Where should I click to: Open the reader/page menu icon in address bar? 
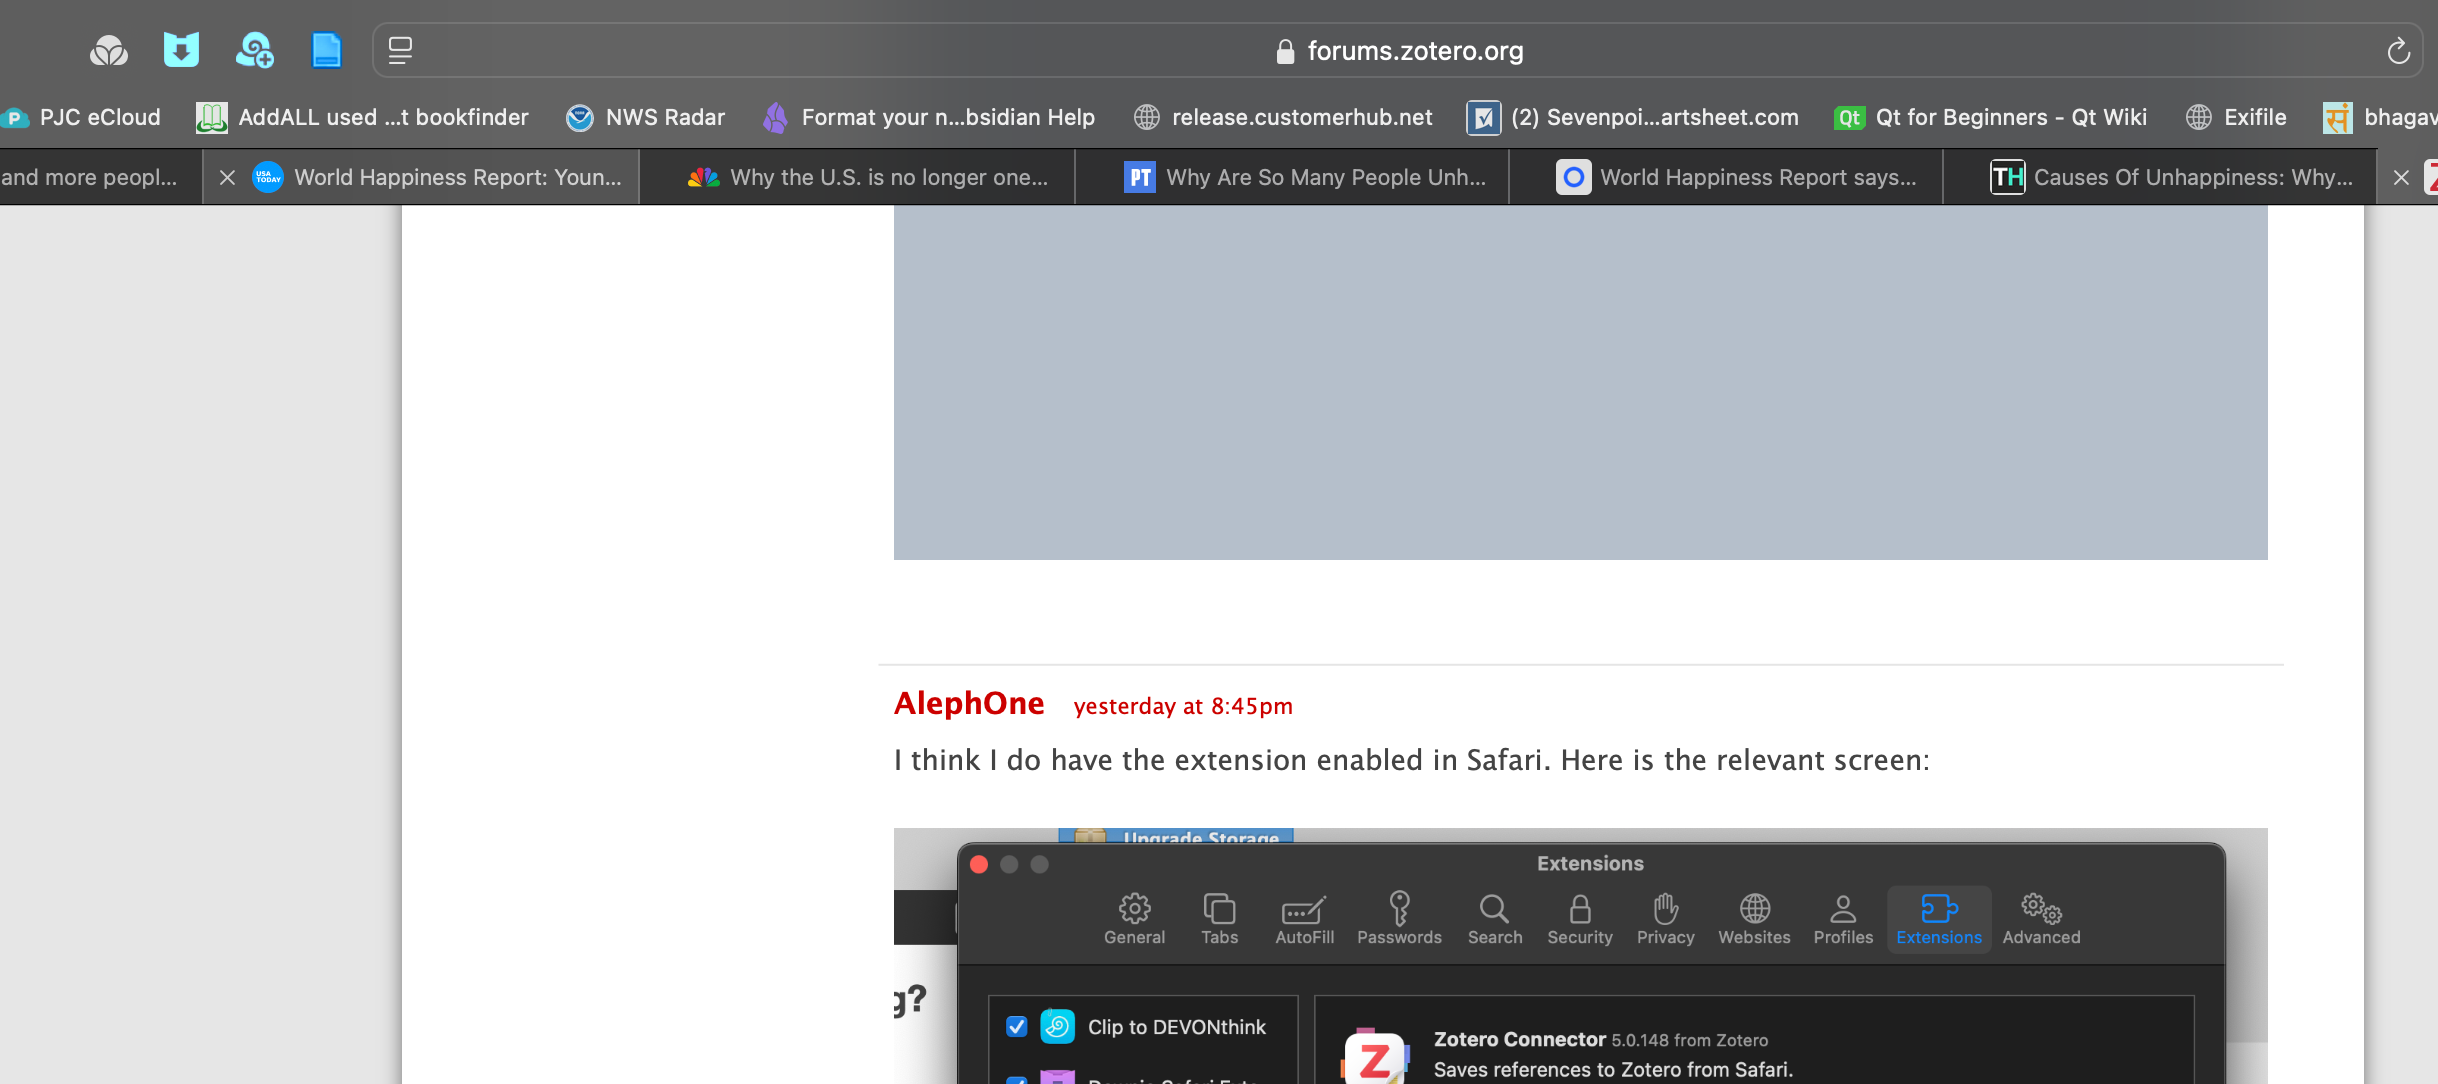coord(400,51)
